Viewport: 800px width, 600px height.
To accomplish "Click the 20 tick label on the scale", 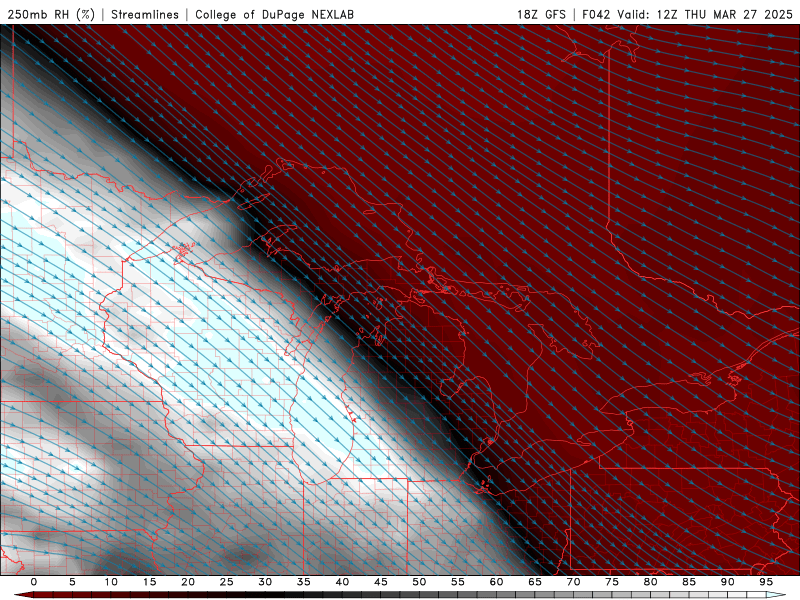I will 188,582.
